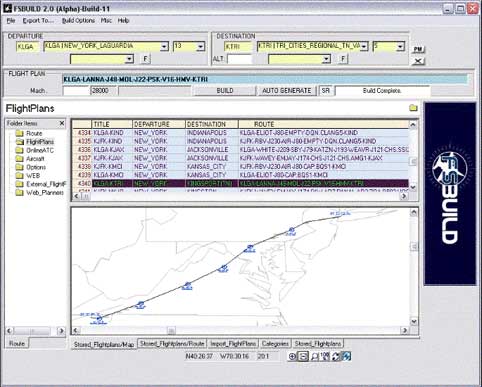Click the BUILD button

click(x=225, y=91)
